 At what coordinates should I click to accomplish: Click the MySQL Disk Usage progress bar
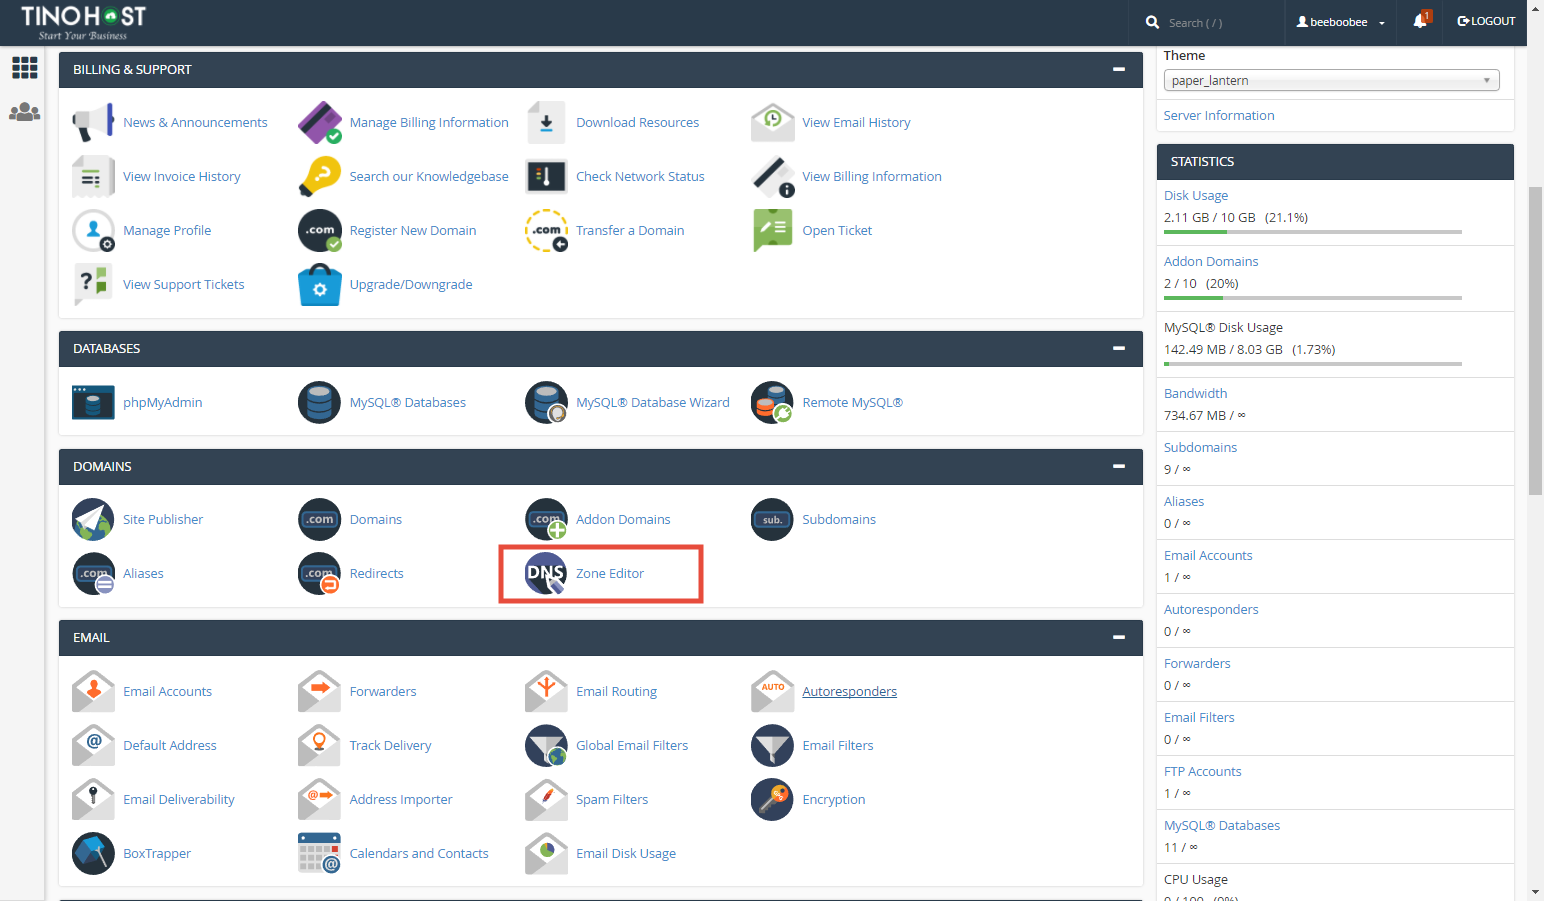tap(1312, 364)
